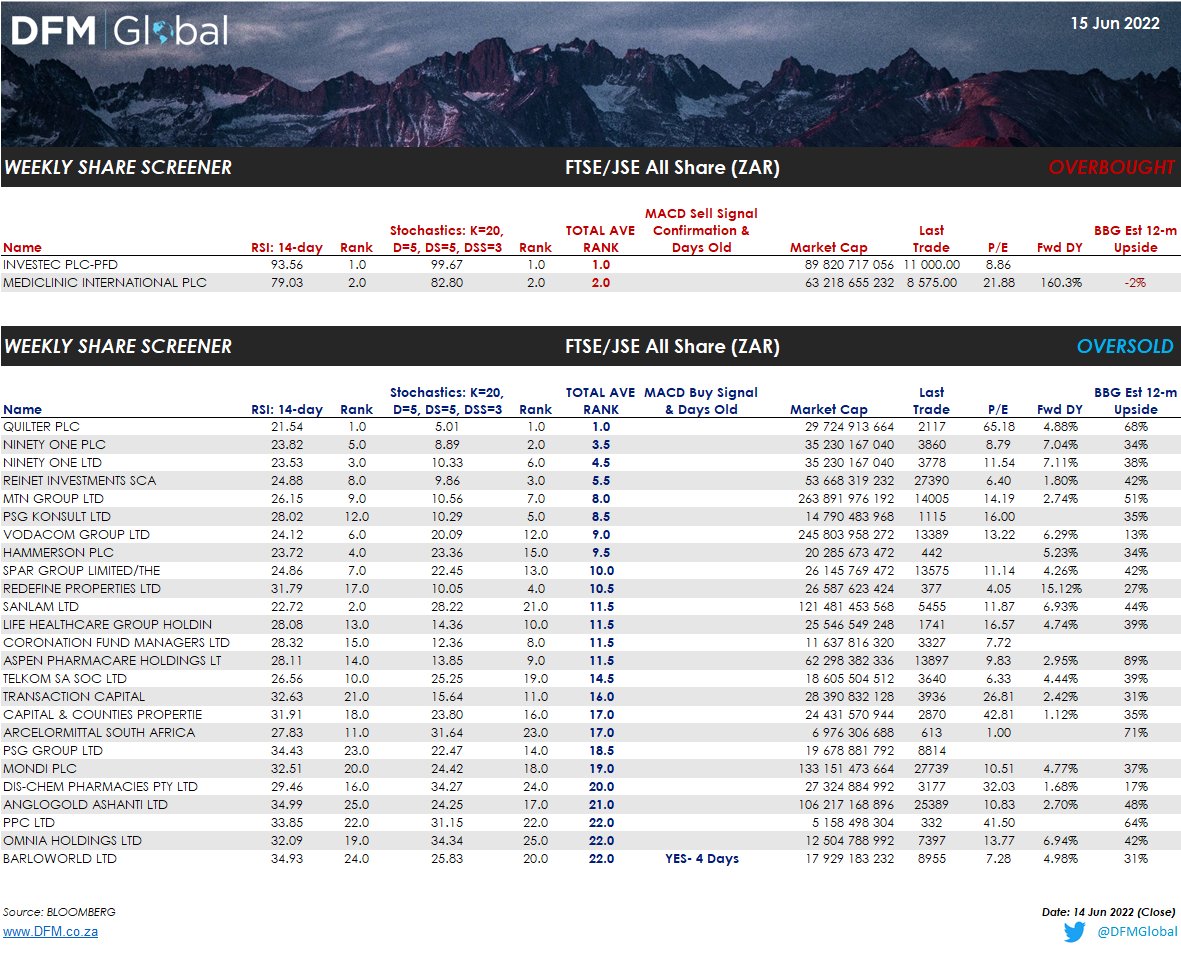Screen dimensions: 1181x958
Task: Select CAPITAL & COUNTIES PROPERTIE name
Action: pyautogui.click(x=103, y=715)
